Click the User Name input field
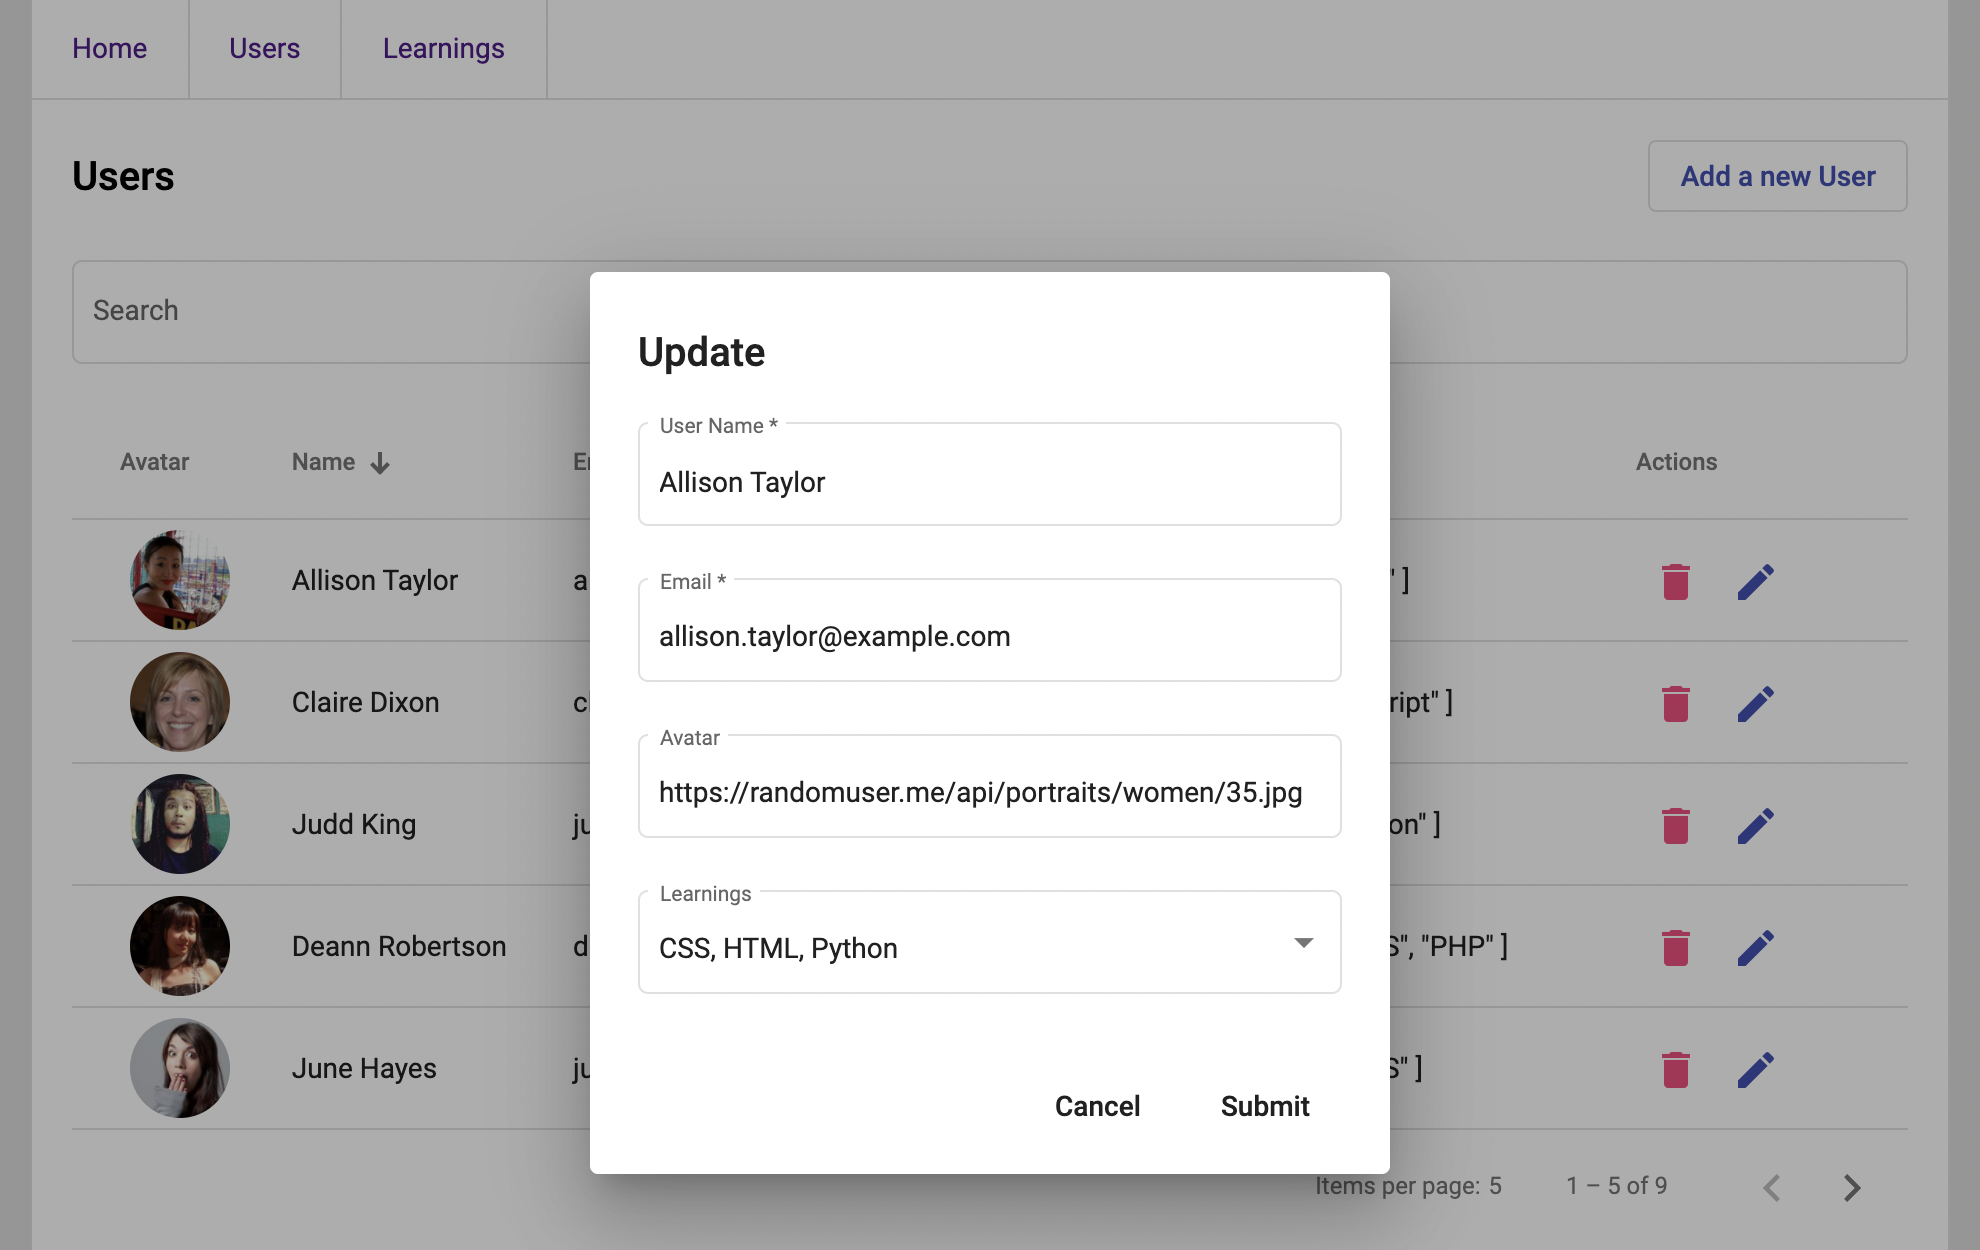The image size is (1980, 1250). coord(989,482)
